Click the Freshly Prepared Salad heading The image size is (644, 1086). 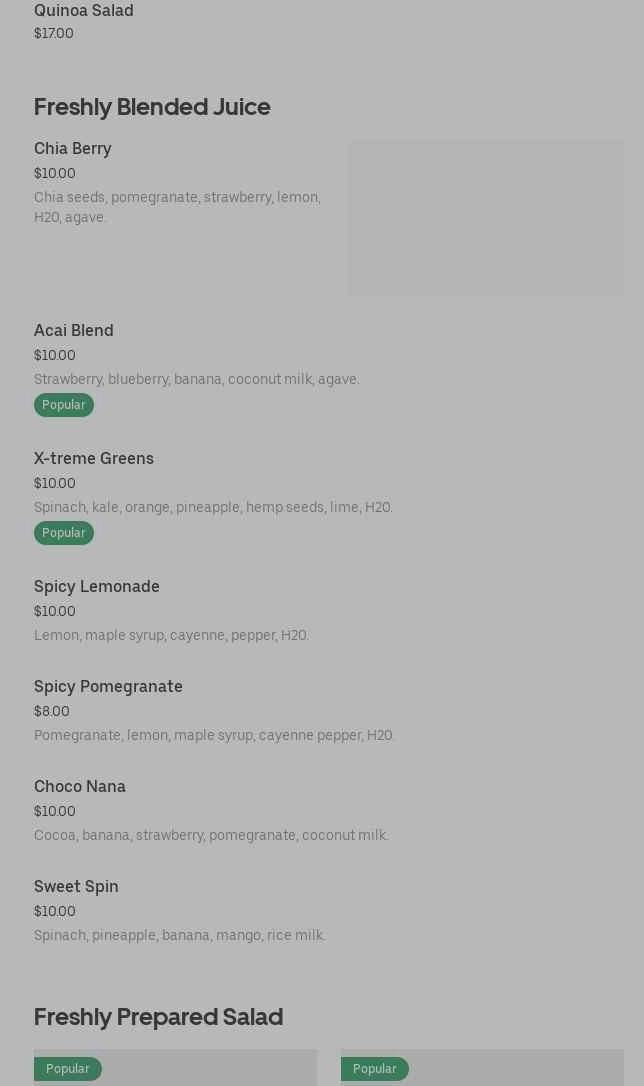click(x=158, y=1016)
